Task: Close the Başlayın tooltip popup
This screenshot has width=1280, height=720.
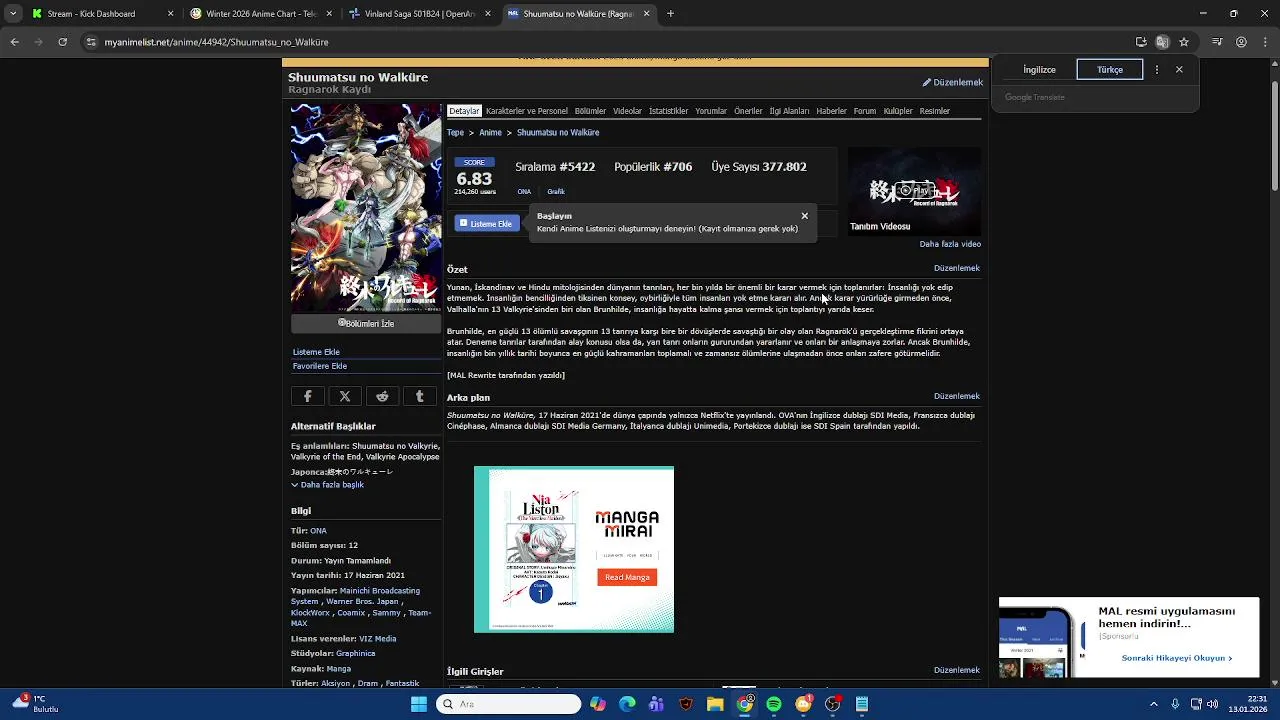Action: coord(804,216)
